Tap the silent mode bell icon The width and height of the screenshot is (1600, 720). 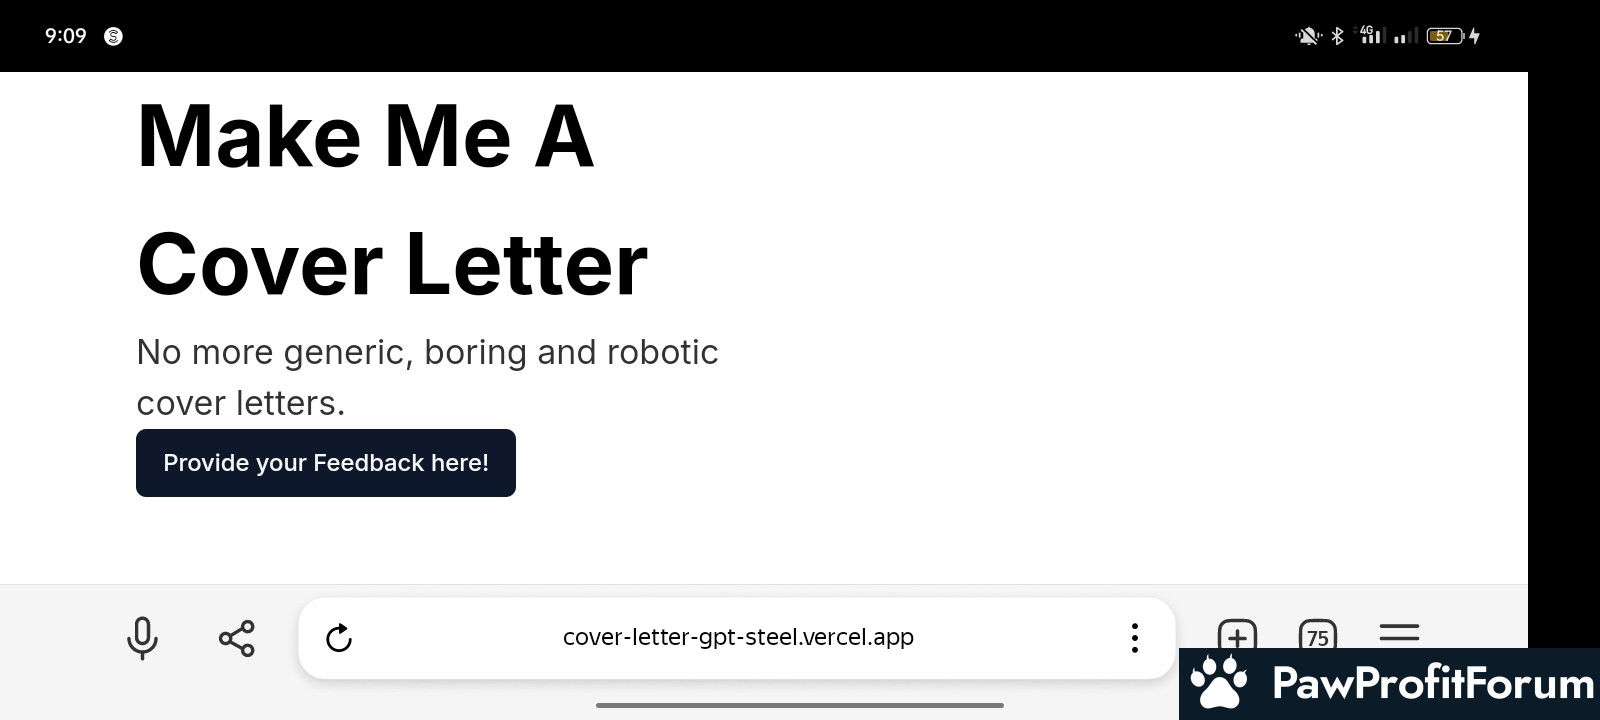coord(1308,36)
